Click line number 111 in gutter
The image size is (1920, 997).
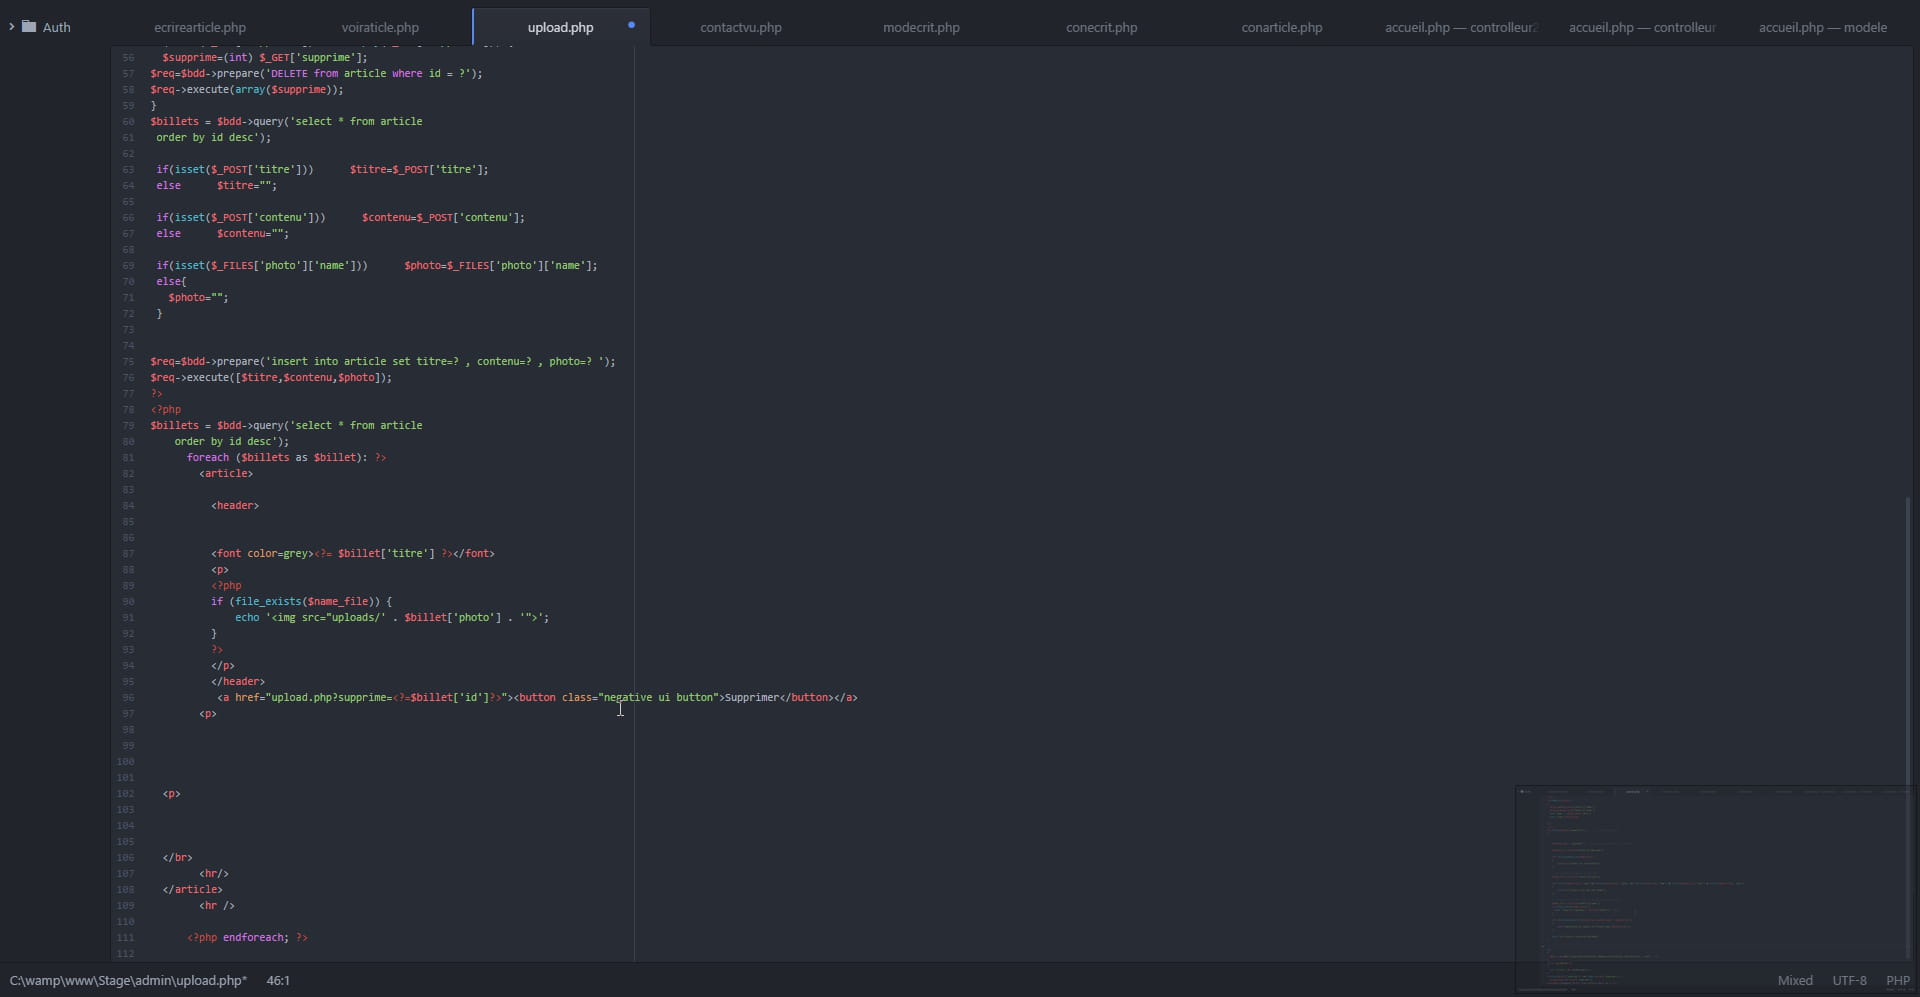(125, 938)
